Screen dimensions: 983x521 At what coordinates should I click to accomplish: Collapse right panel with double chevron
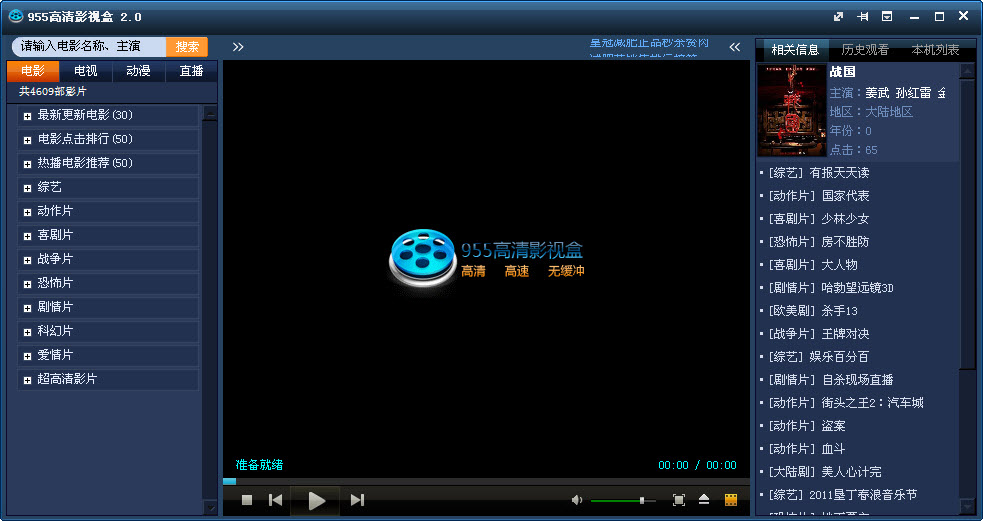click(735, 46)
